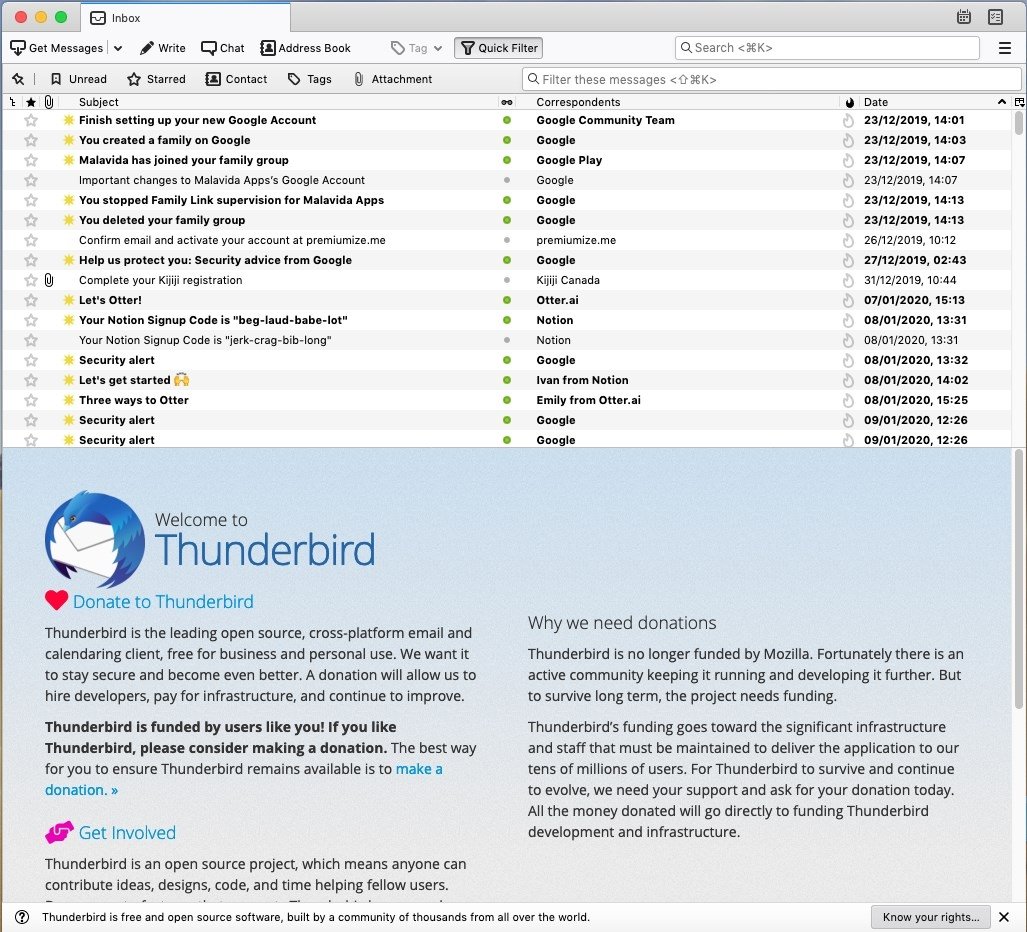Viewport: 1027px width, 932px height.
Task: Open the column picker icon
Action: coord(1019,102)
